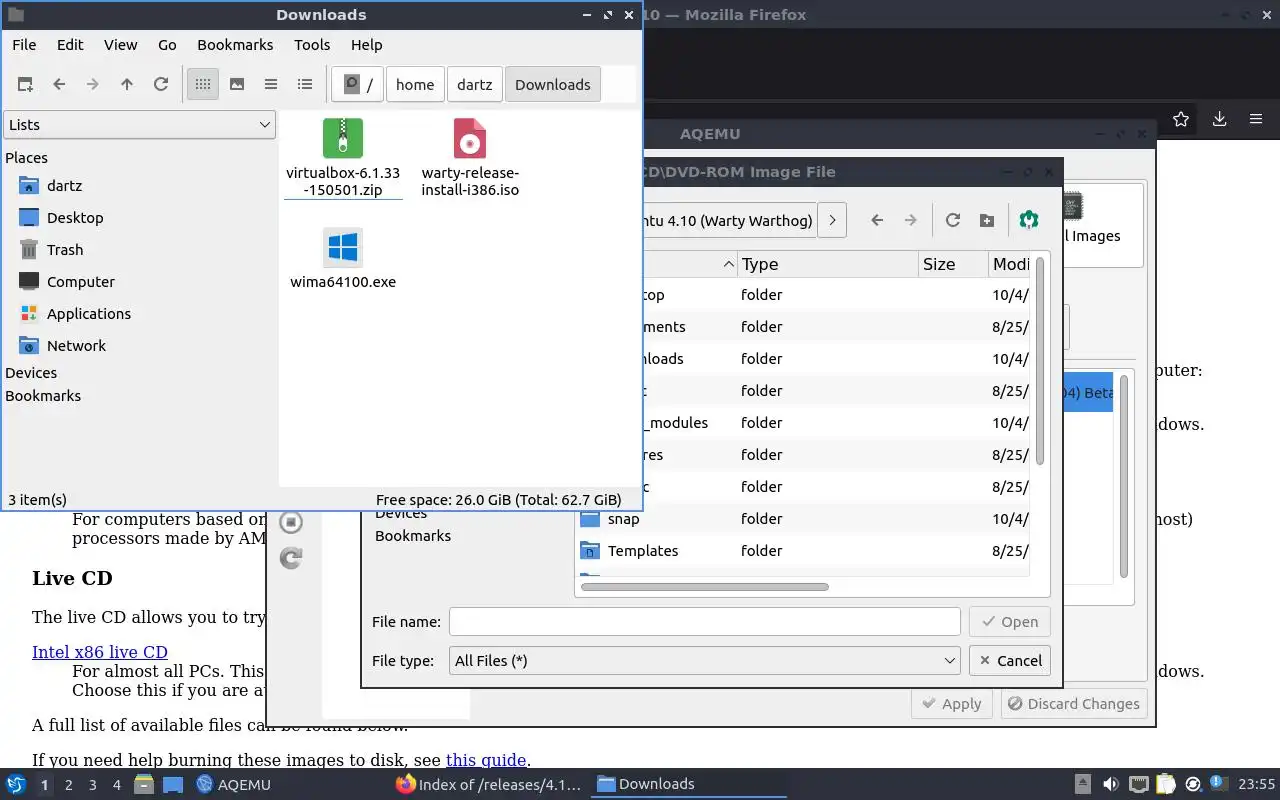Click the File name input field
The height and width of the screenshot is (800, 1280).
click(x=705, y=622)
